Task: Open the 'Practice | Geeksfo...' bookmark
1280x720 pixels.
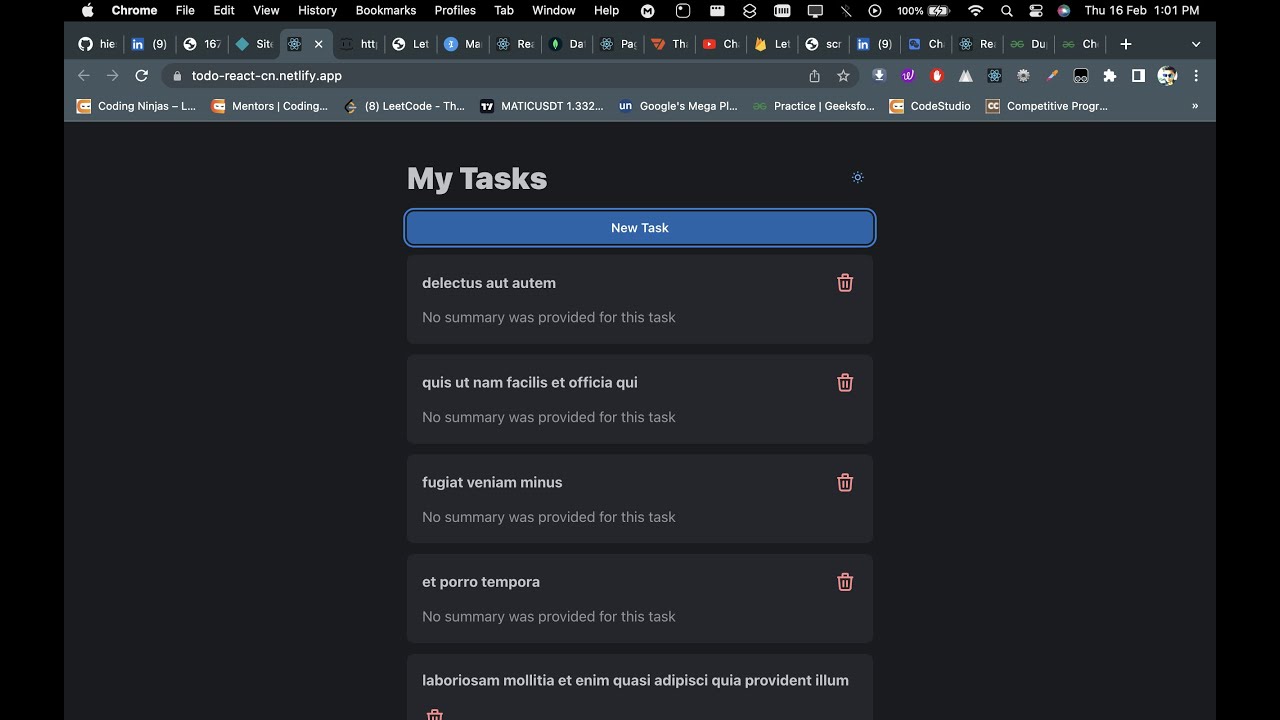Action: point(814,106)
